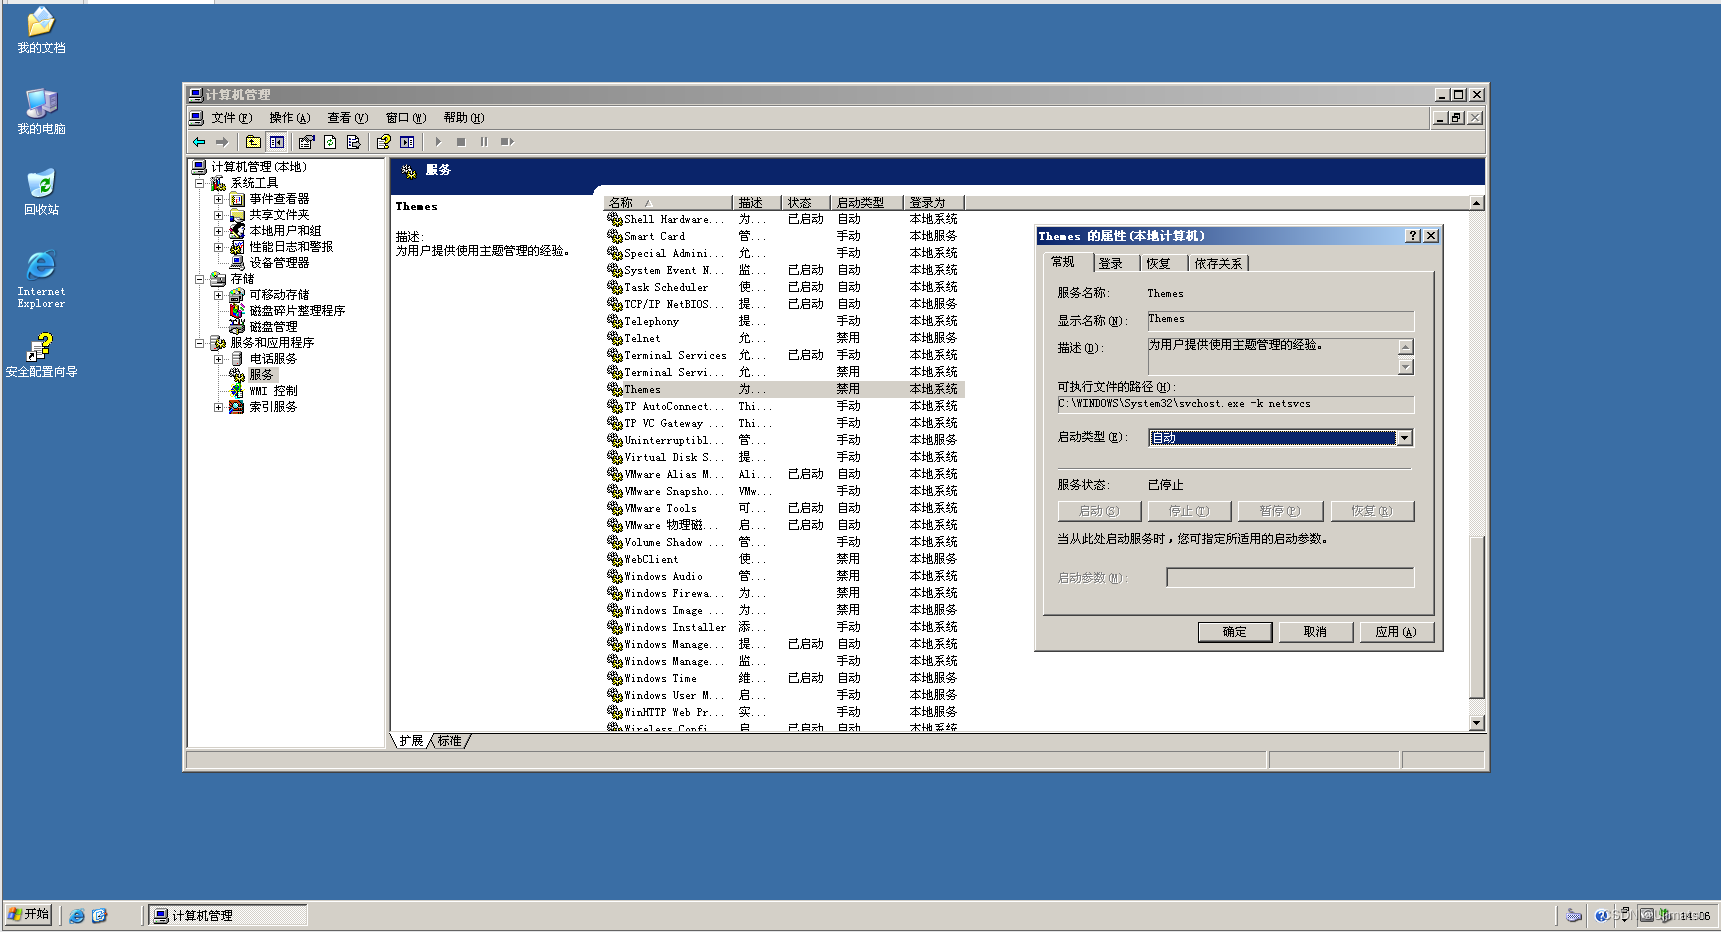Toggle the show/hide console tree icon
The height and width of the screenshot is (932, 1721).
tap(277, 142)
